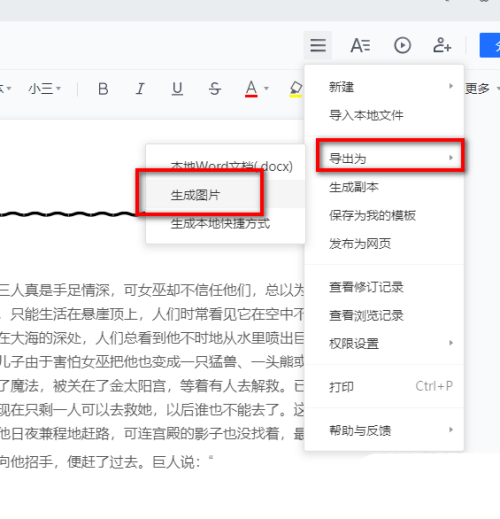Image resolution: width=500 pixels, height=519 pixels.
Task: Choose 生成本地快捷方式
Action: click(x=225, y=223)
